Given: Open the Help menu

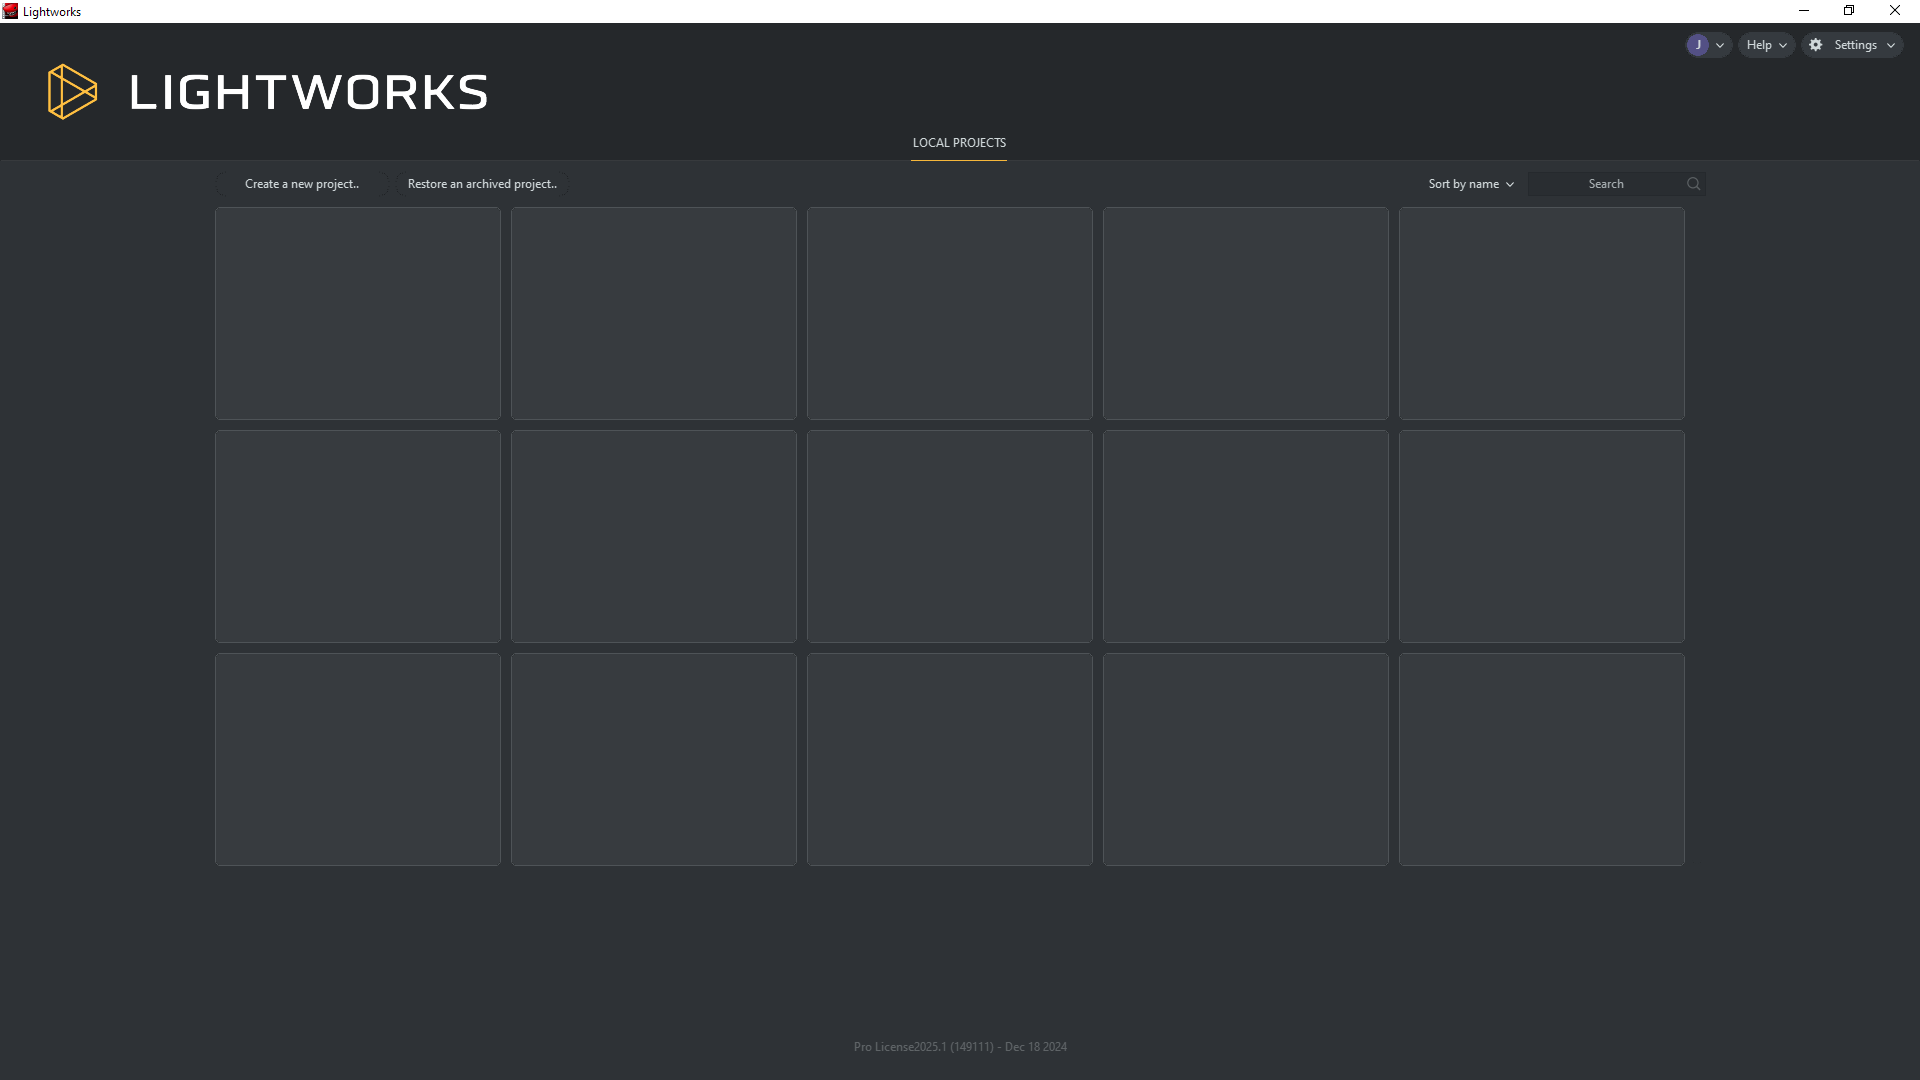Looking at the screenshot, I should click(x=1766, y=45).
